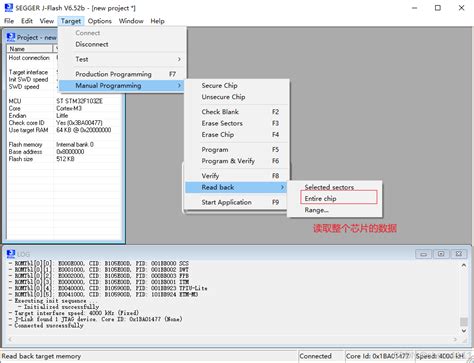The height and width of the screenshot is (363, 474).
Task: Click the MCU ST STM32F103ZE value
Action: tap(79, 101)
